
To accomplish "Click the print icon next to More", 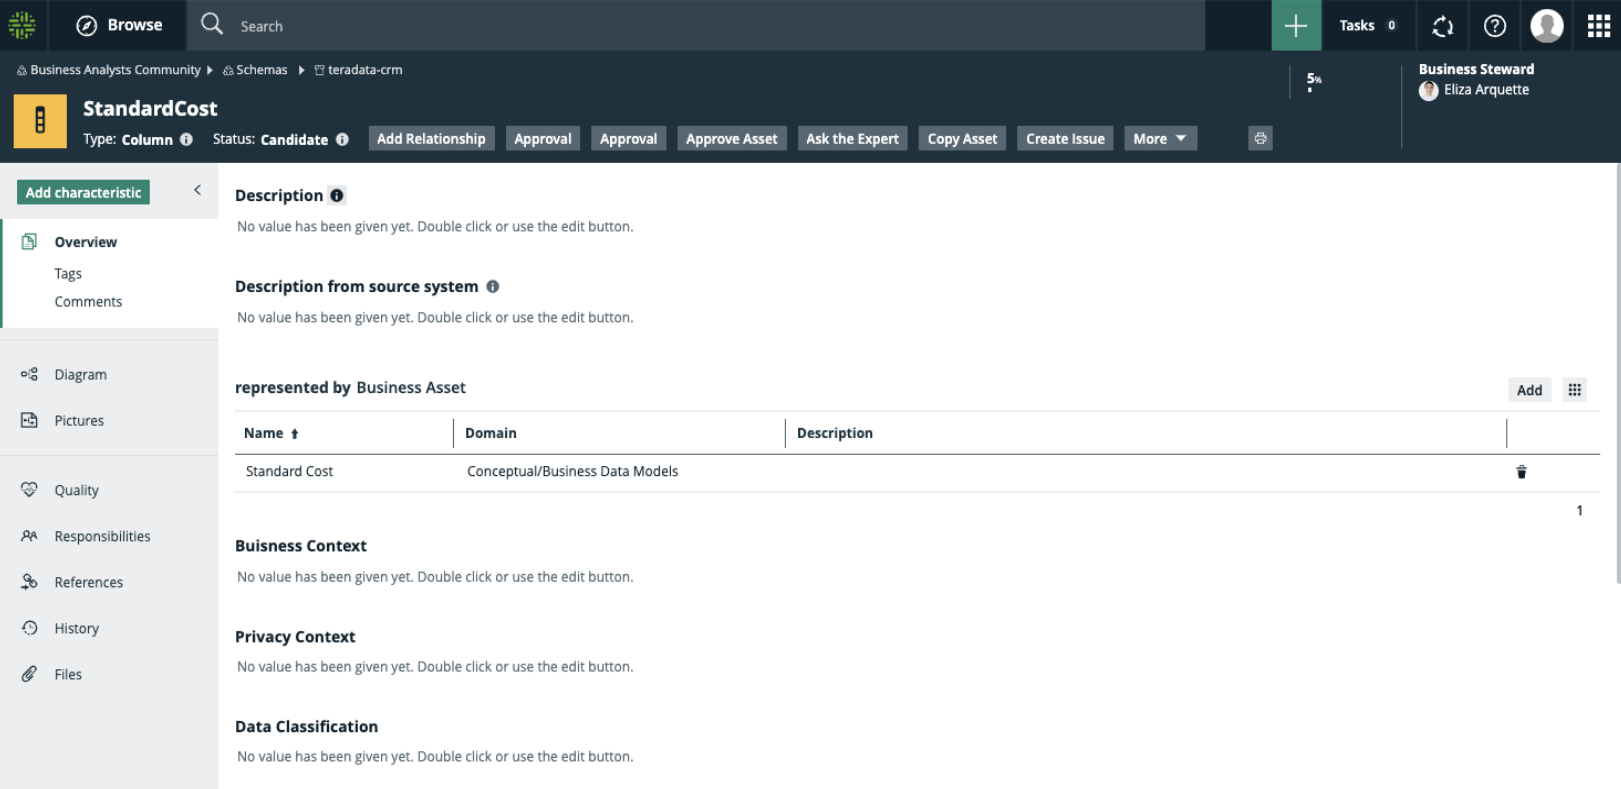I will pos(1260,139).
